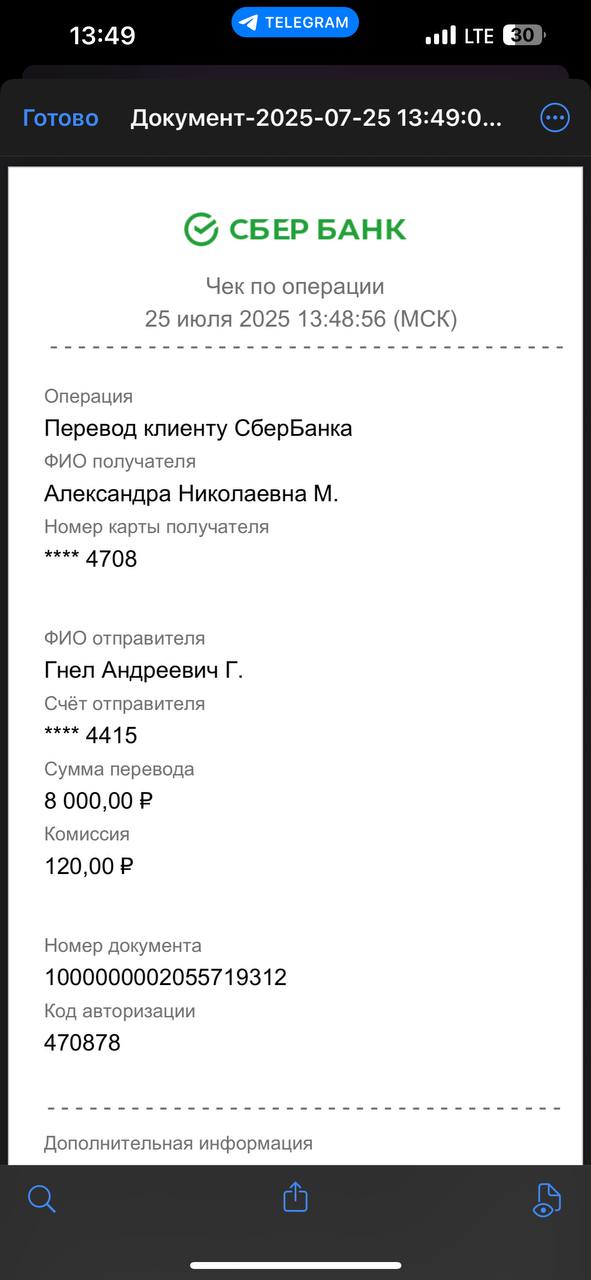Open the share sheet icon
The image size is (591, 1280).
[295, 1197]
